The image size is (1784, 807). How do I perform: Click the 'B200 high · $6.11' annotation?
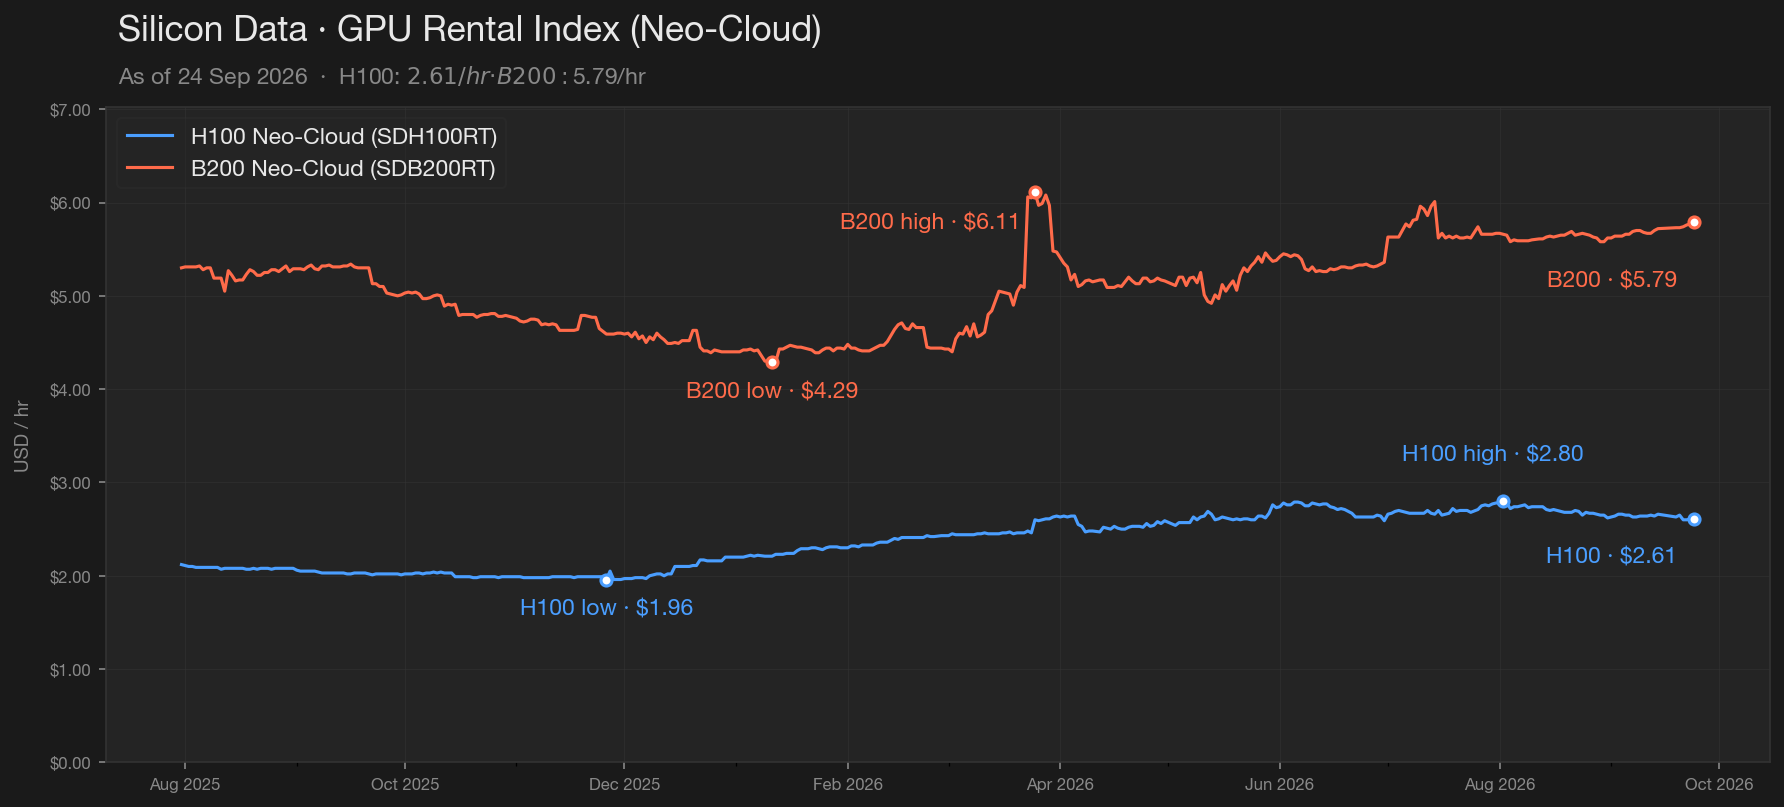[x=929, y=221]
